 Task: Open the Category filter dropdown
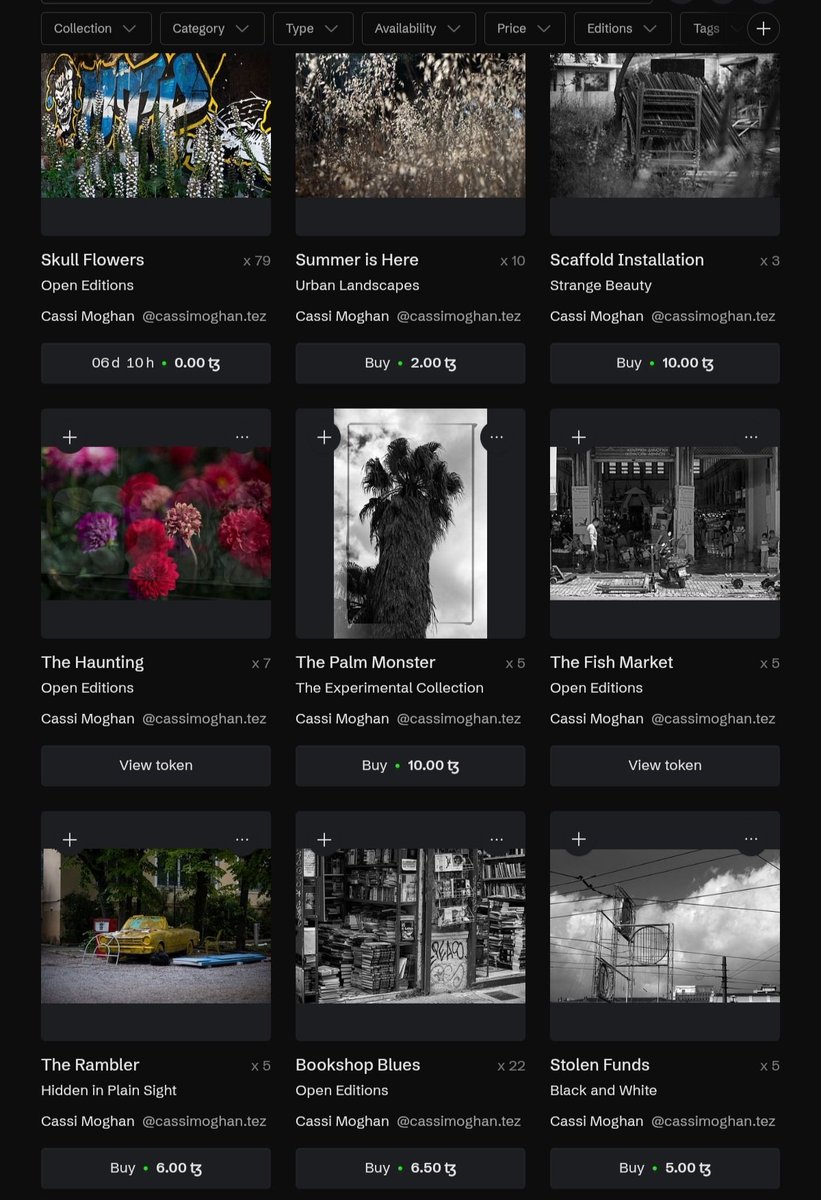pos(212,28)
